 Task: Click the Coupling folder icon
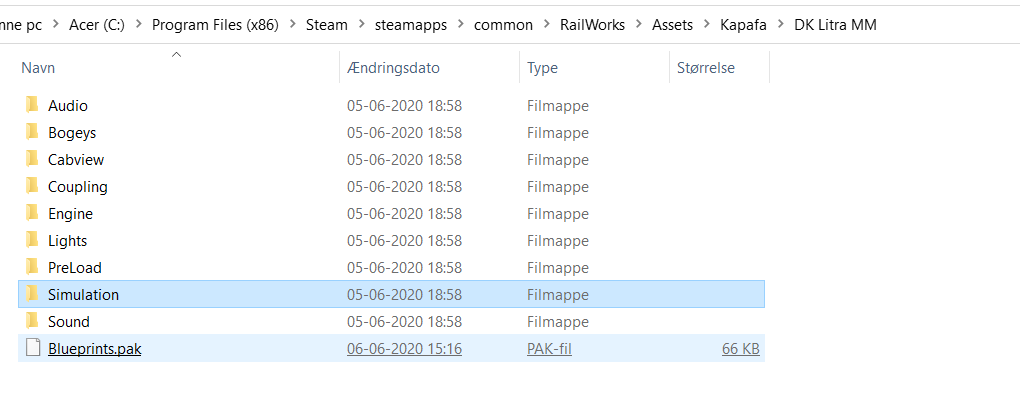pos(32,186)
